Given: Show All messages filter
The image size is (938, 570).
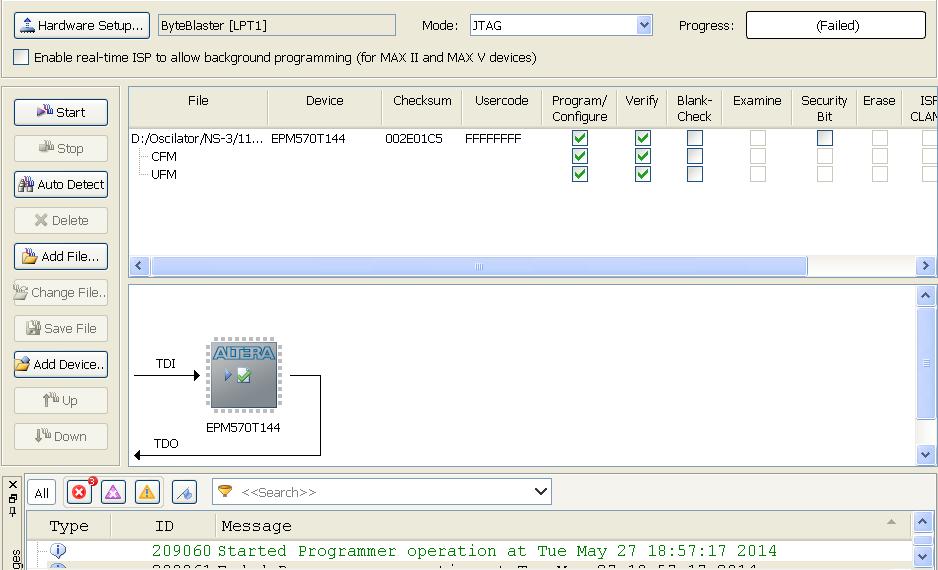Looking at the screenshot, I should coord(42,493).
